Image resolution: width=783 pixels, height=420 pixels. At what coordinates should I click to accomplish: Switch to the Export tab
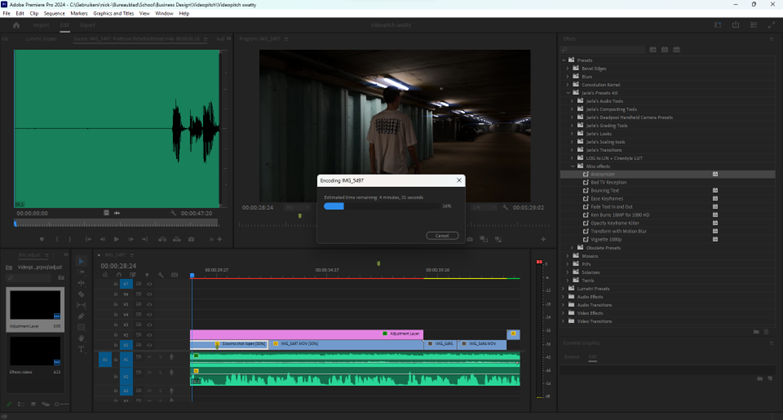pos(87,25)
